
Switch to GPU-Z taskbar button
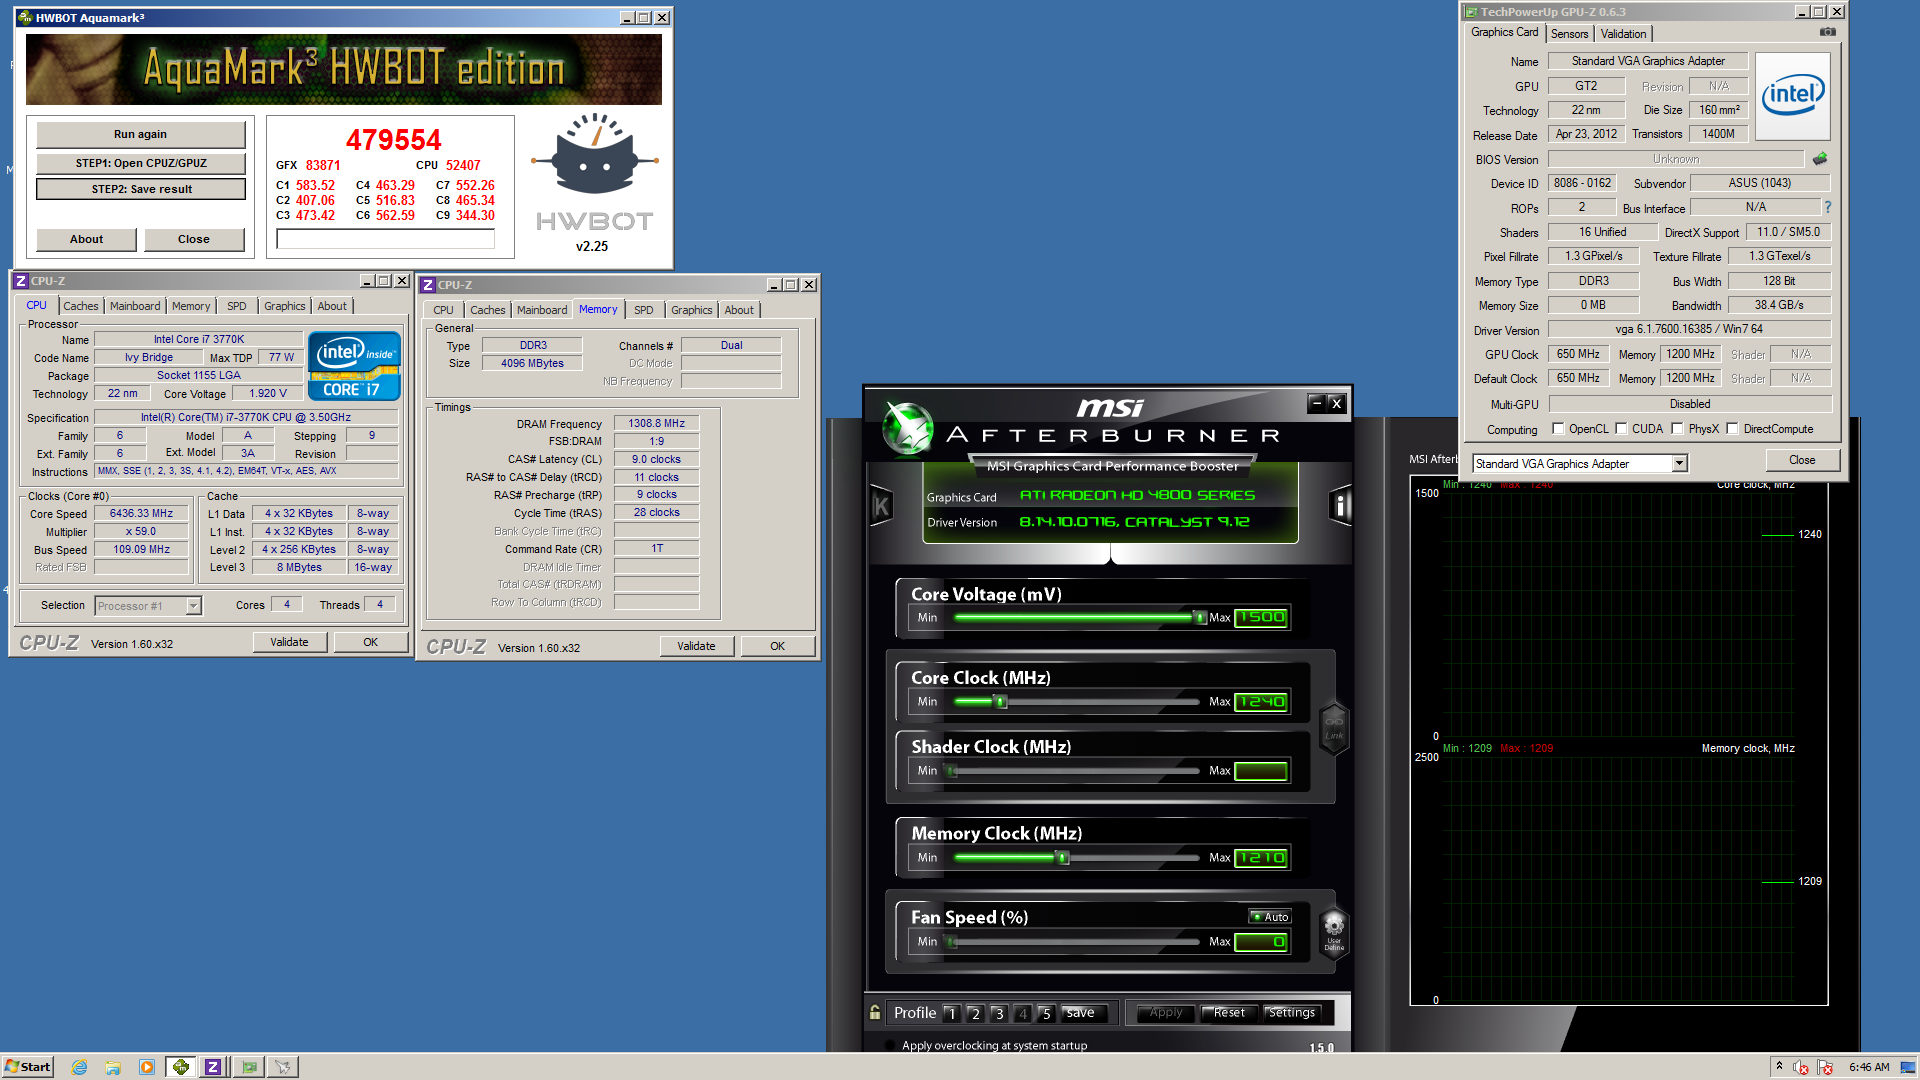tap(249, 1067)
